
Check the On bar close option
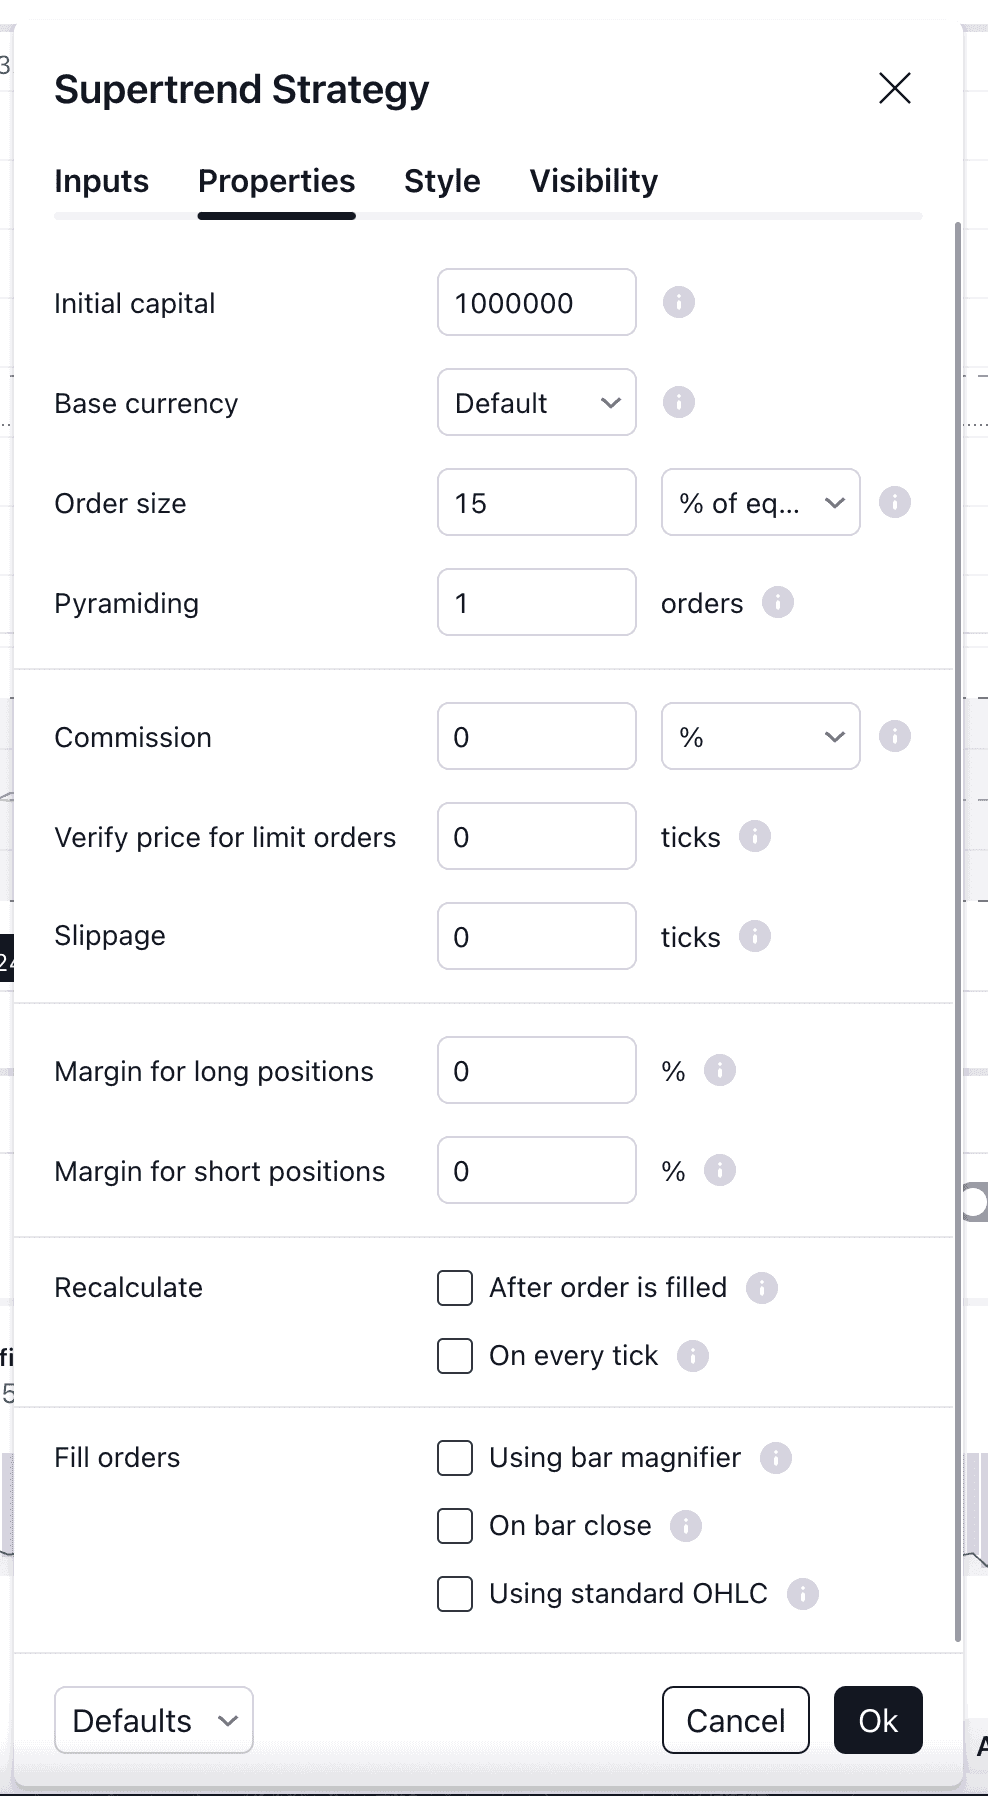[455, 1526]
